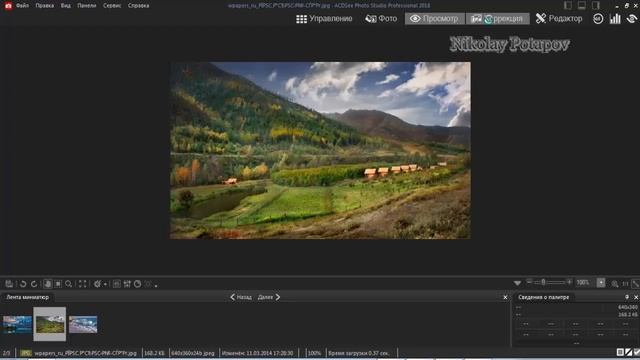Select the zoom magnifier tool
The height and width of the screenshot is (360, 640).
tap(69, 284)
